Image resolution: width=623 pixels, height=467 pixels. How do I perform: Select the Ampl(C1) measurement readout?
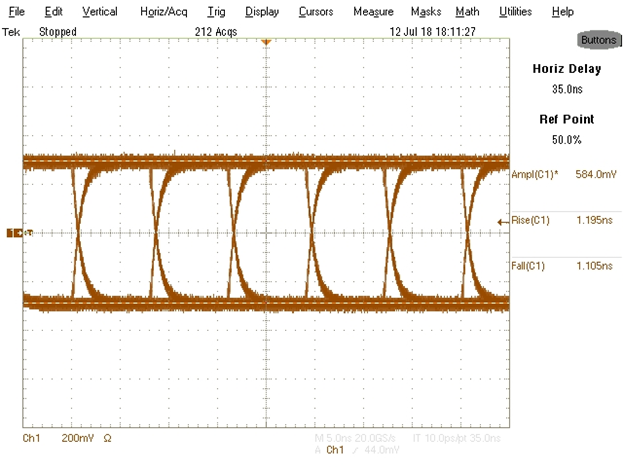[x=565, y=175]
